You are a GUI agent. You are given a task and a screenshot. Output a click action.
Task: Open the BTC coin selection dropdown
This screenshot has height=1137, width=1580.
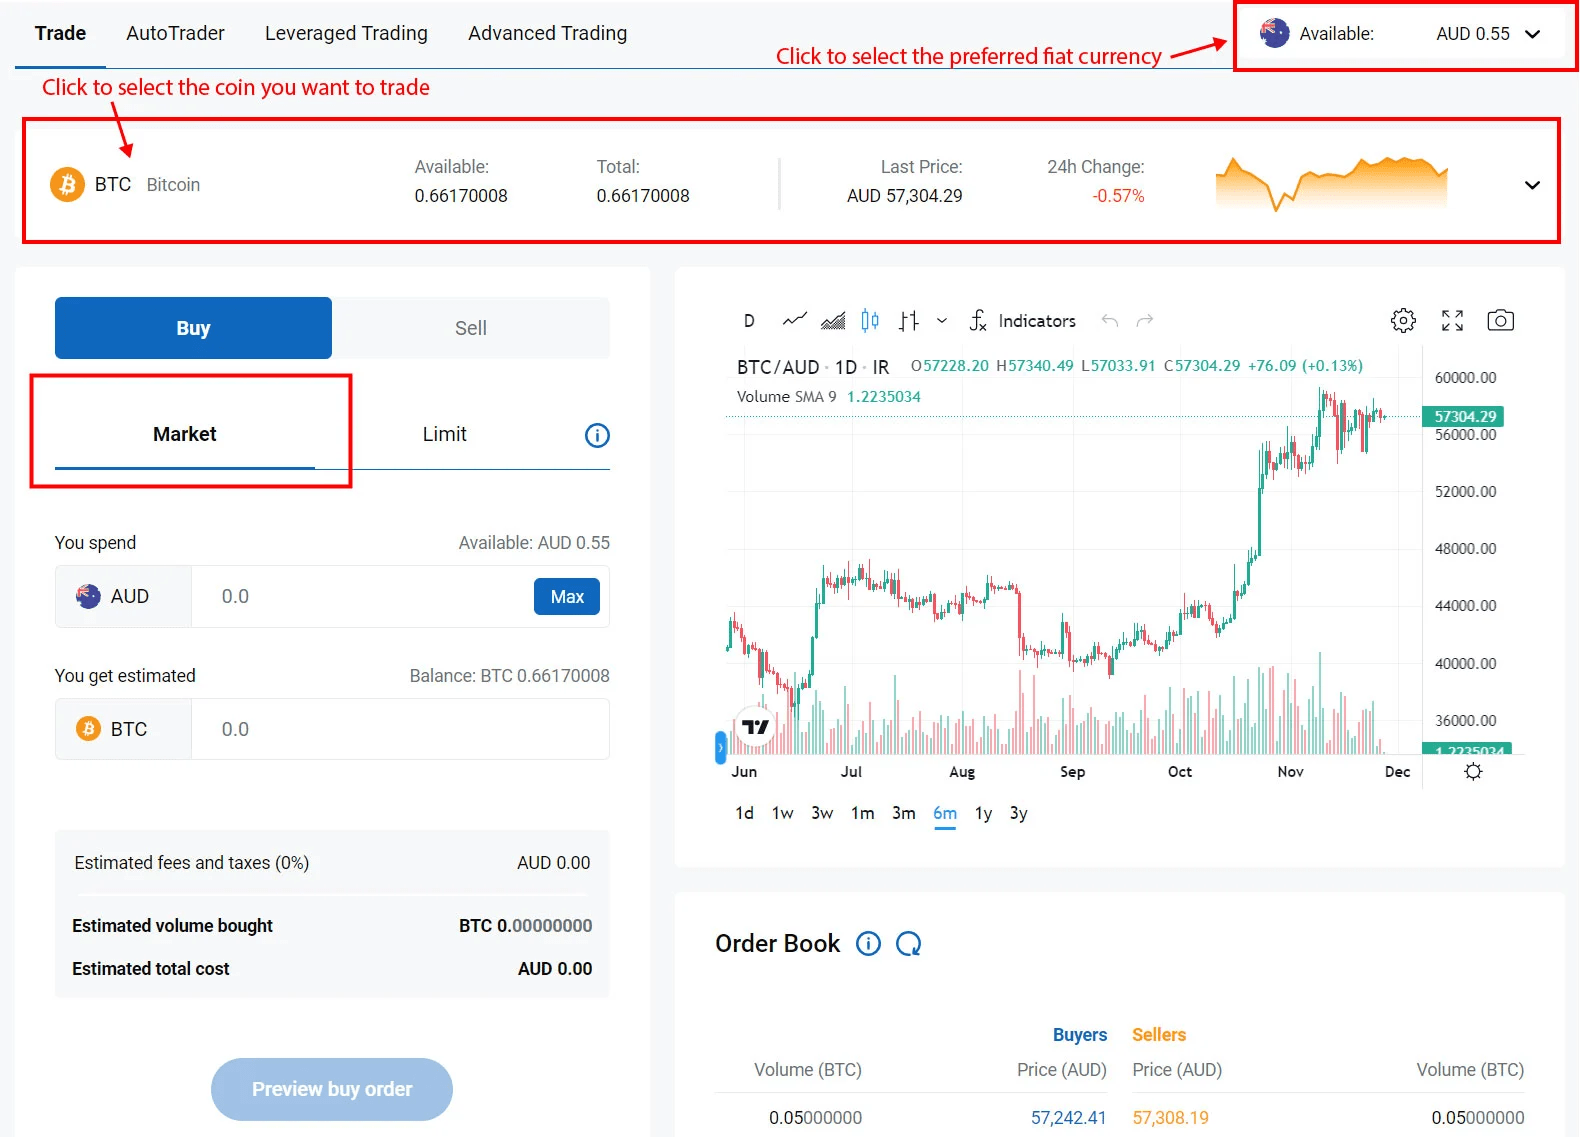coord(1531,184)
